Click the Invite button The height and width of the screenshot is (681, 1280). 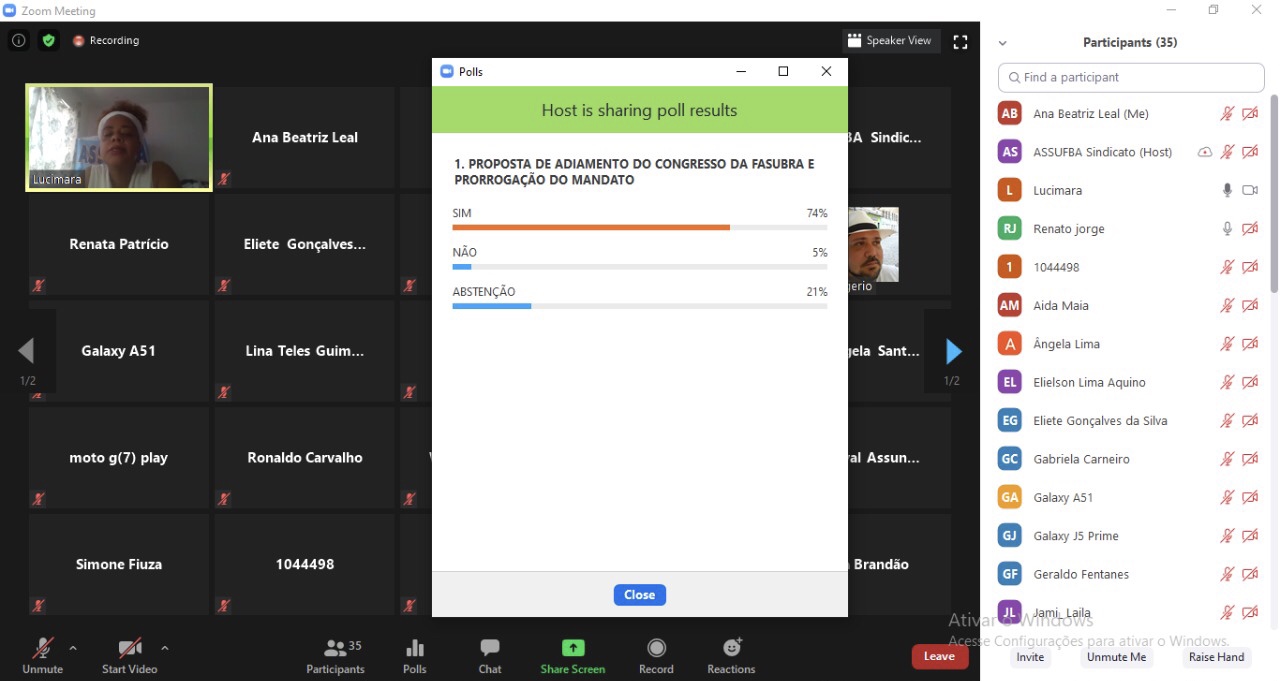coord(1030,657)
